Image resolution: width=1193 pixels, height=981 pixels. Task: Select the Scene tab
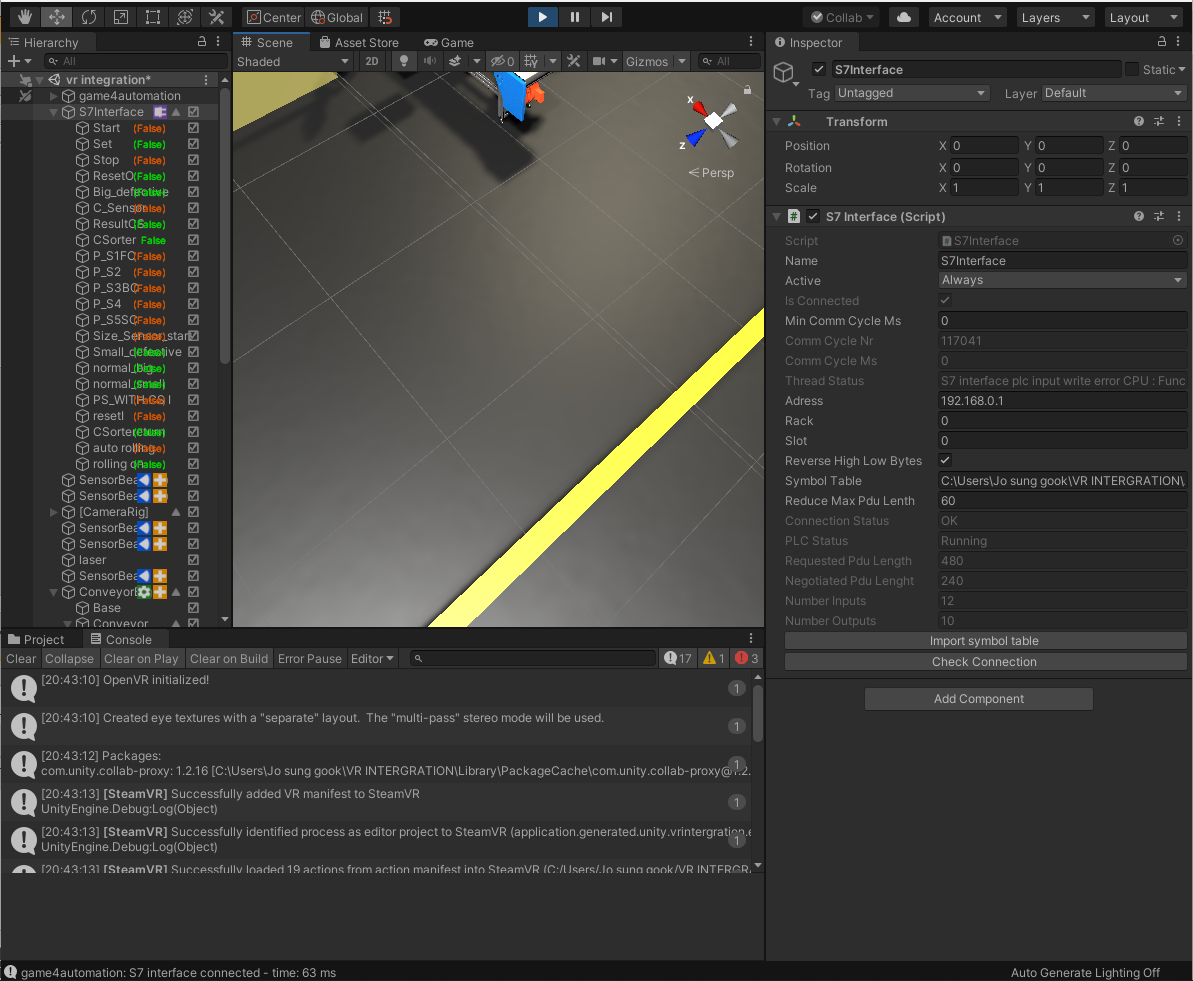[267, 43]
